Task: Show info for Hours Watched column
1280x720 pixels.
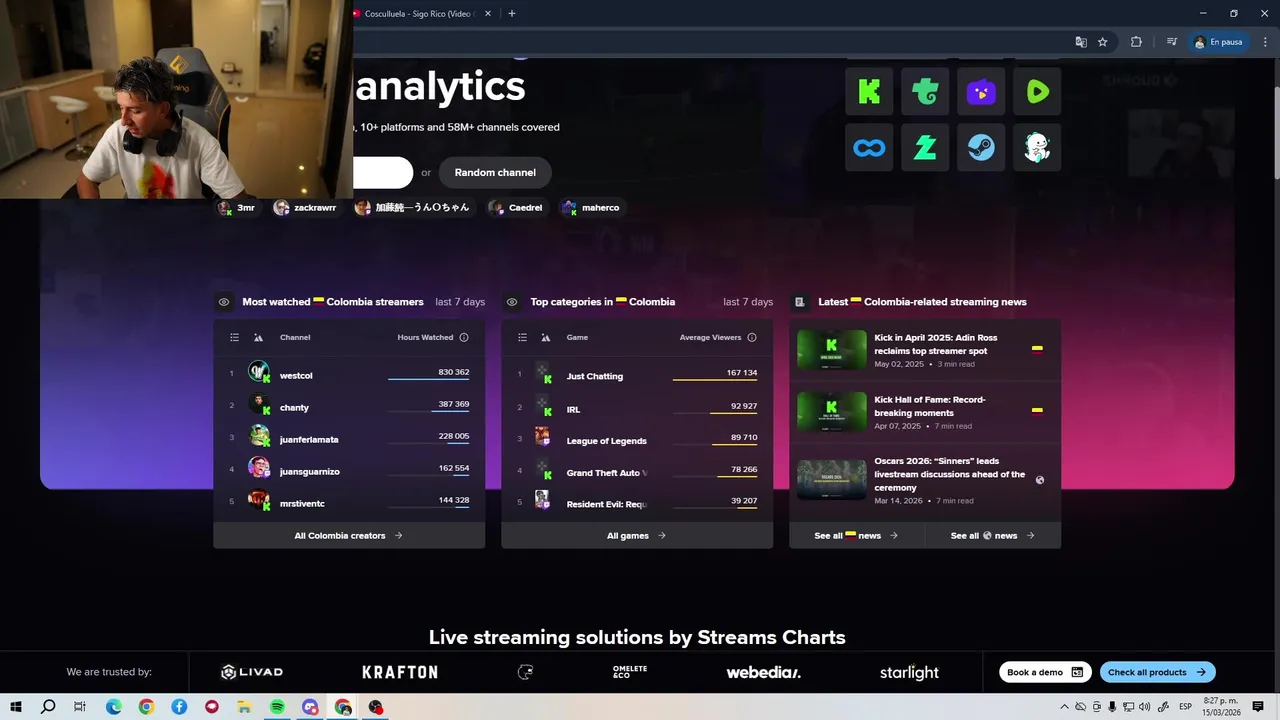Action: click(463, 338)
